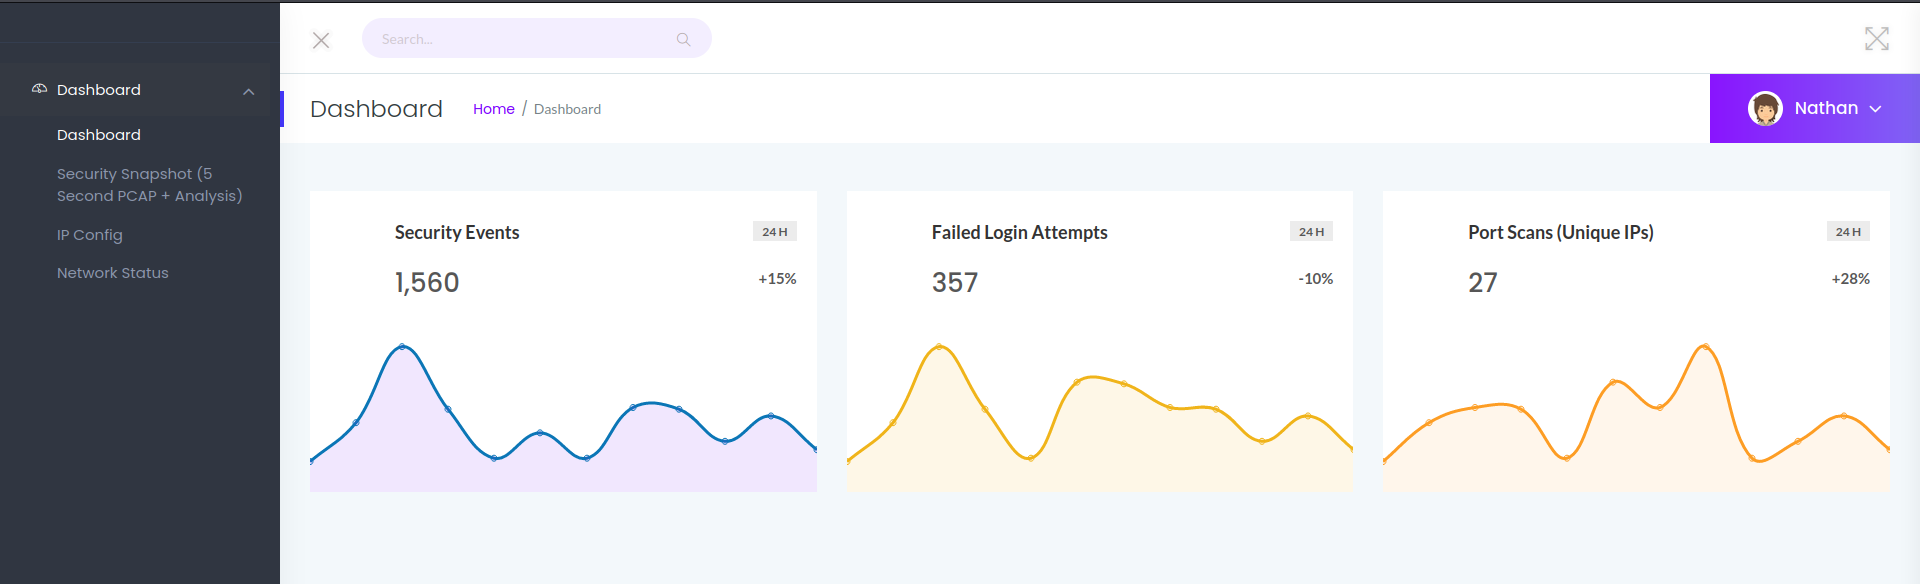Click the highest point on Failed Login chart
Viewport: 1920px width, 584px height.
point(939,347)
